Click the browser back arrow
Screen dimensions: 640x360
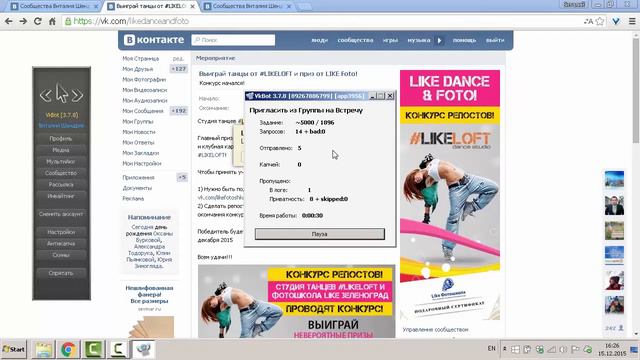(9, 21)
